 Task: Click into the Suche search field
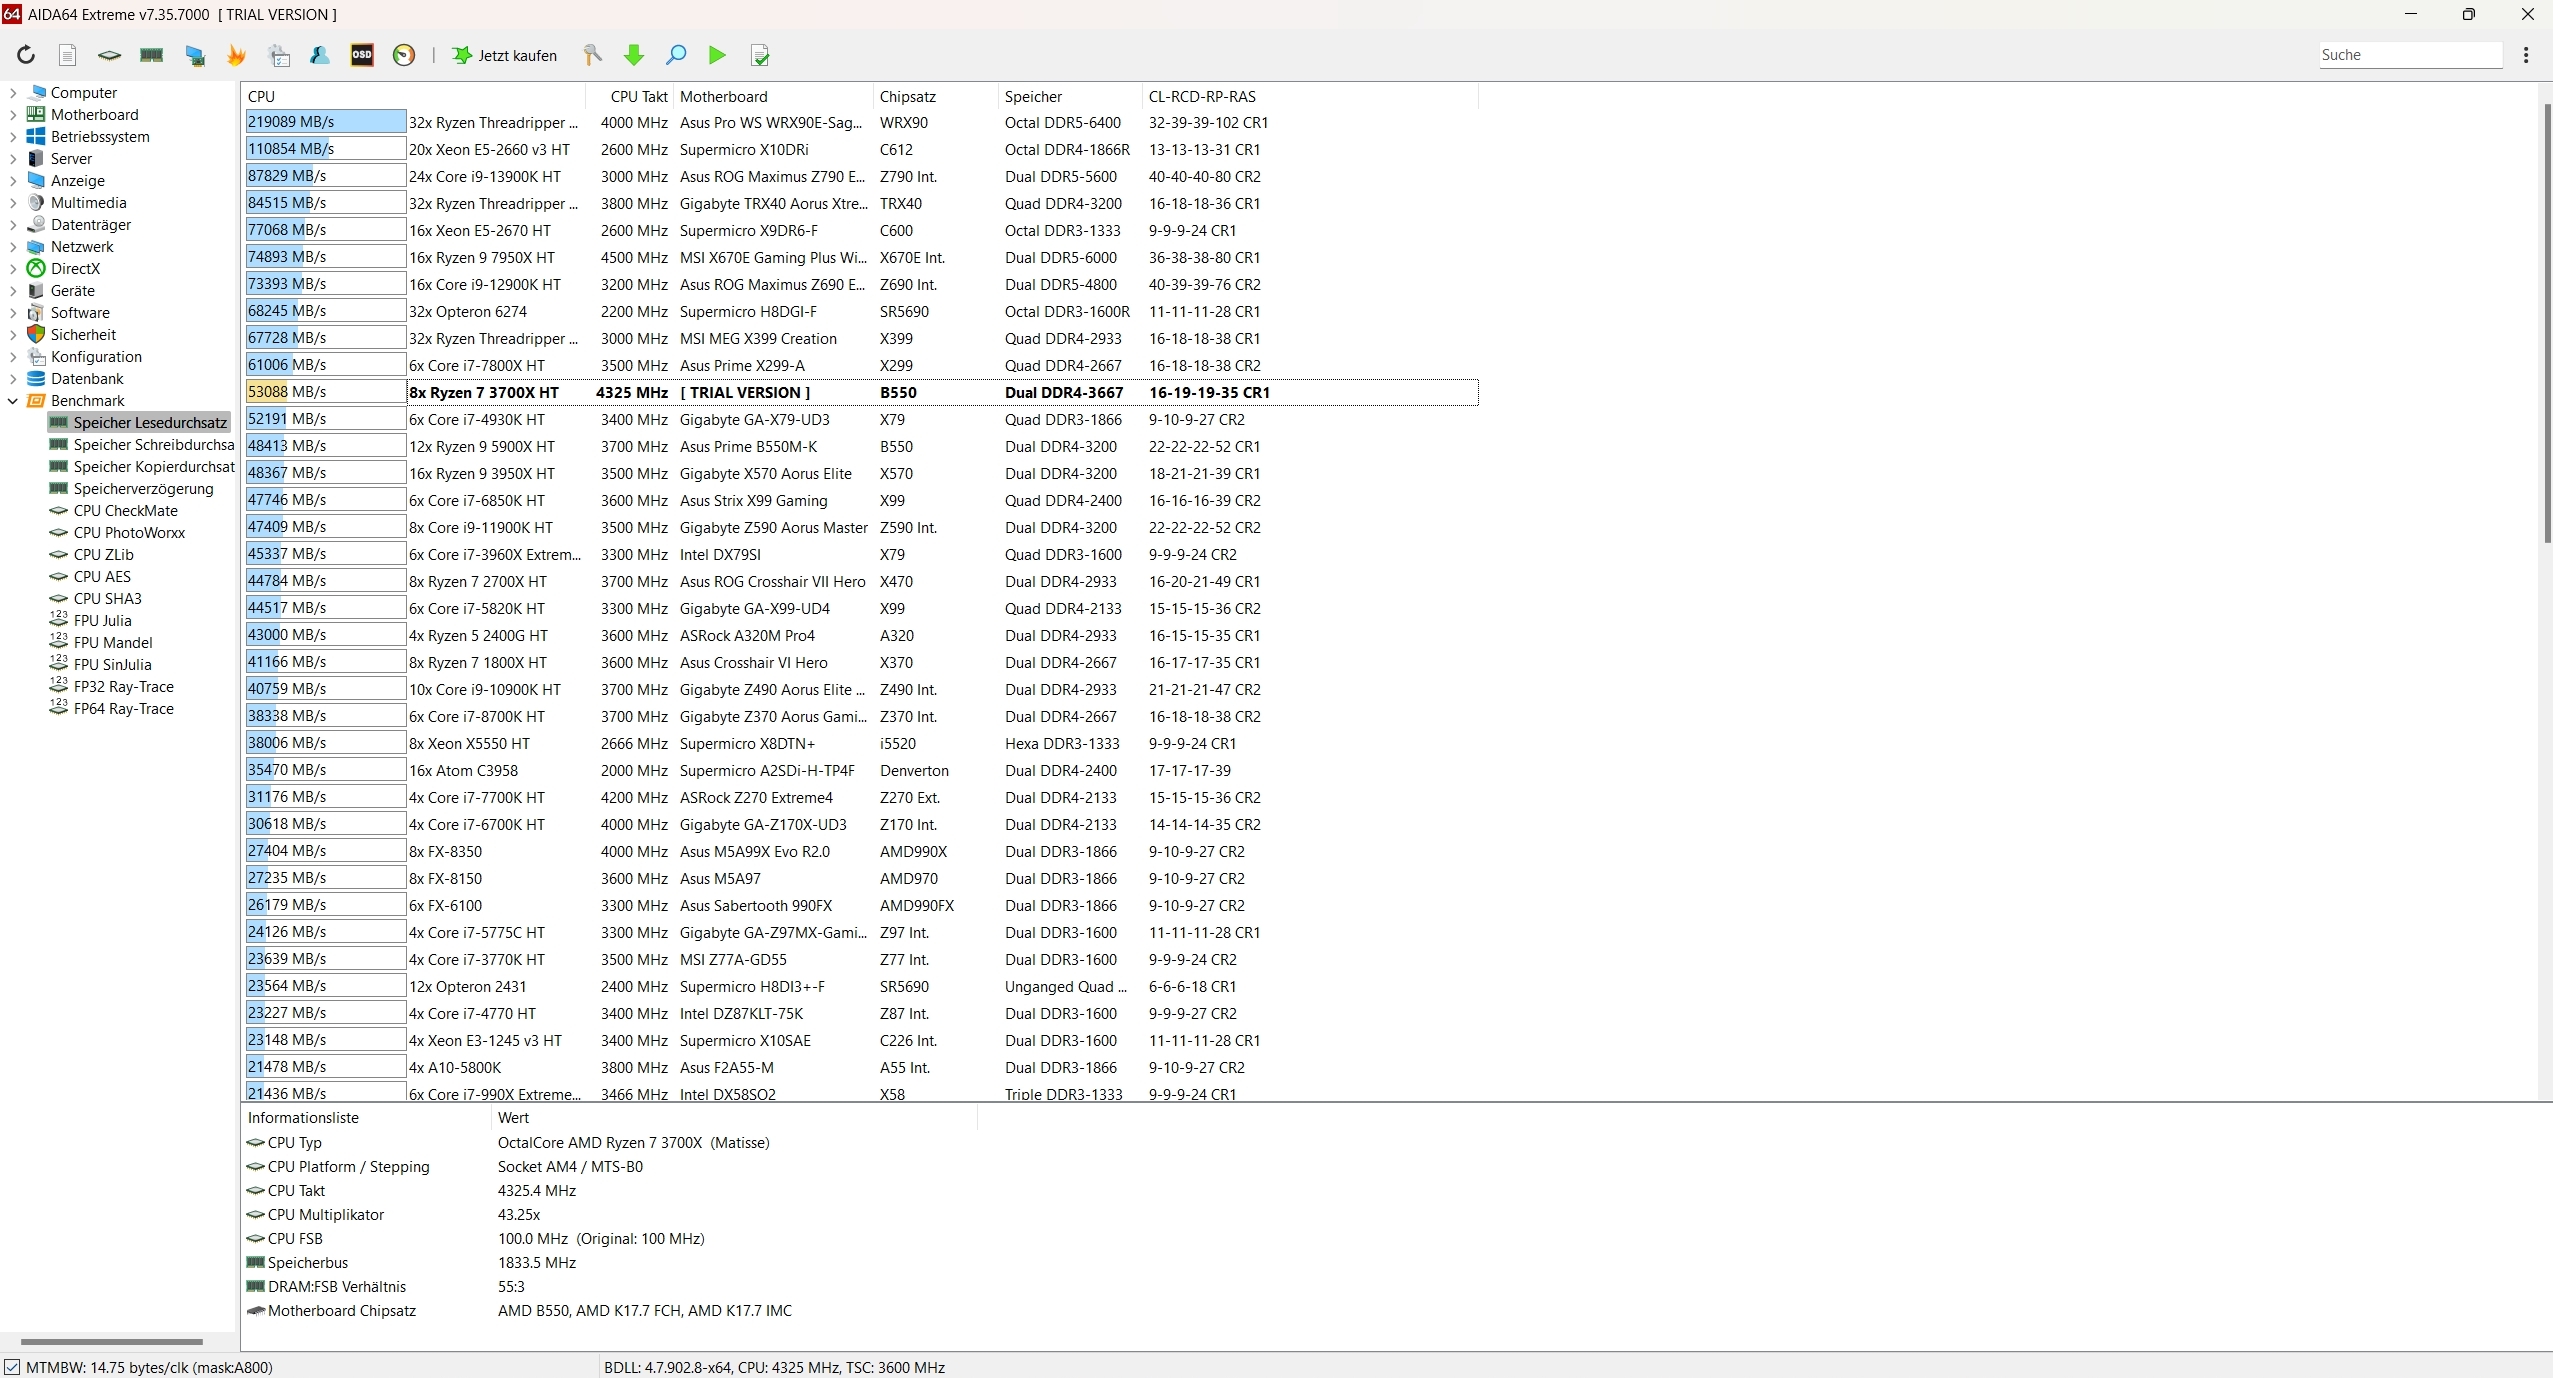point(2409,55)
